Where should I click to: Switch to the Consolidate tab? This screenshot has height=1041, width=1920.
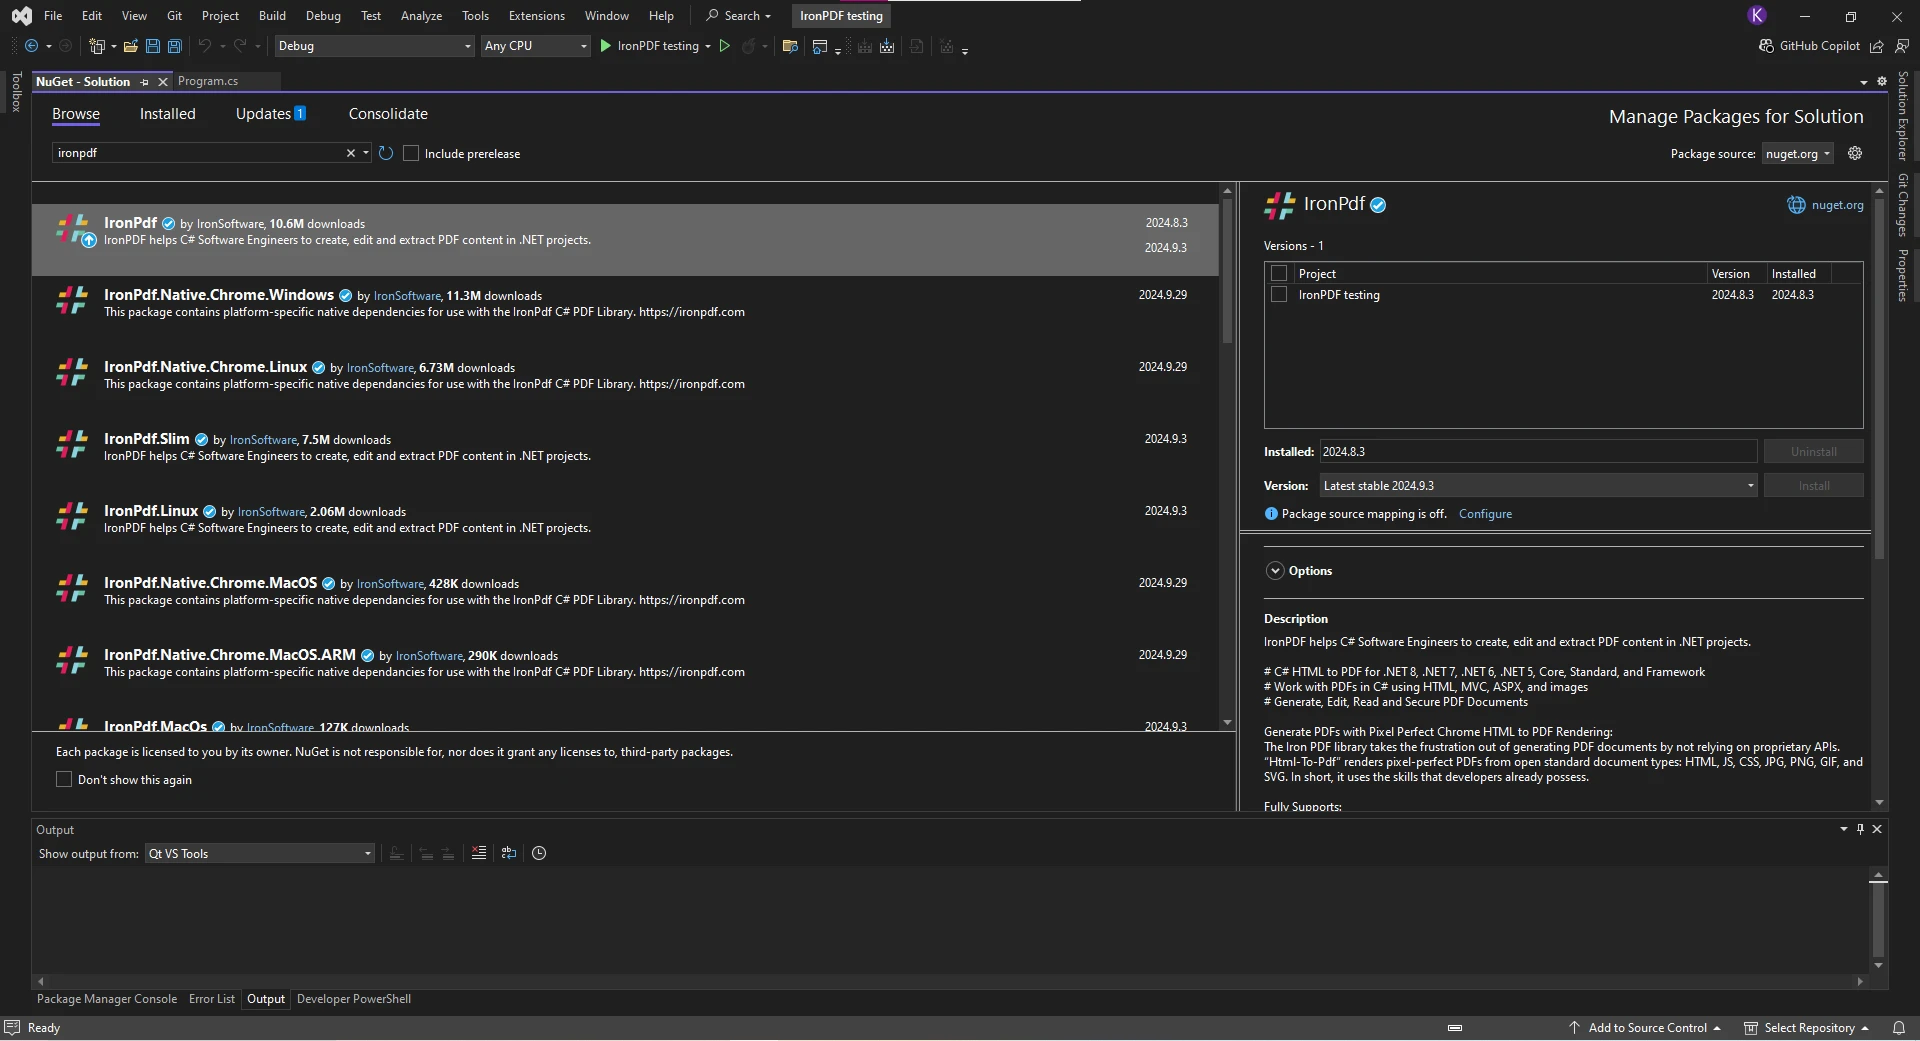pyautogui.click(x=388, y=114)
